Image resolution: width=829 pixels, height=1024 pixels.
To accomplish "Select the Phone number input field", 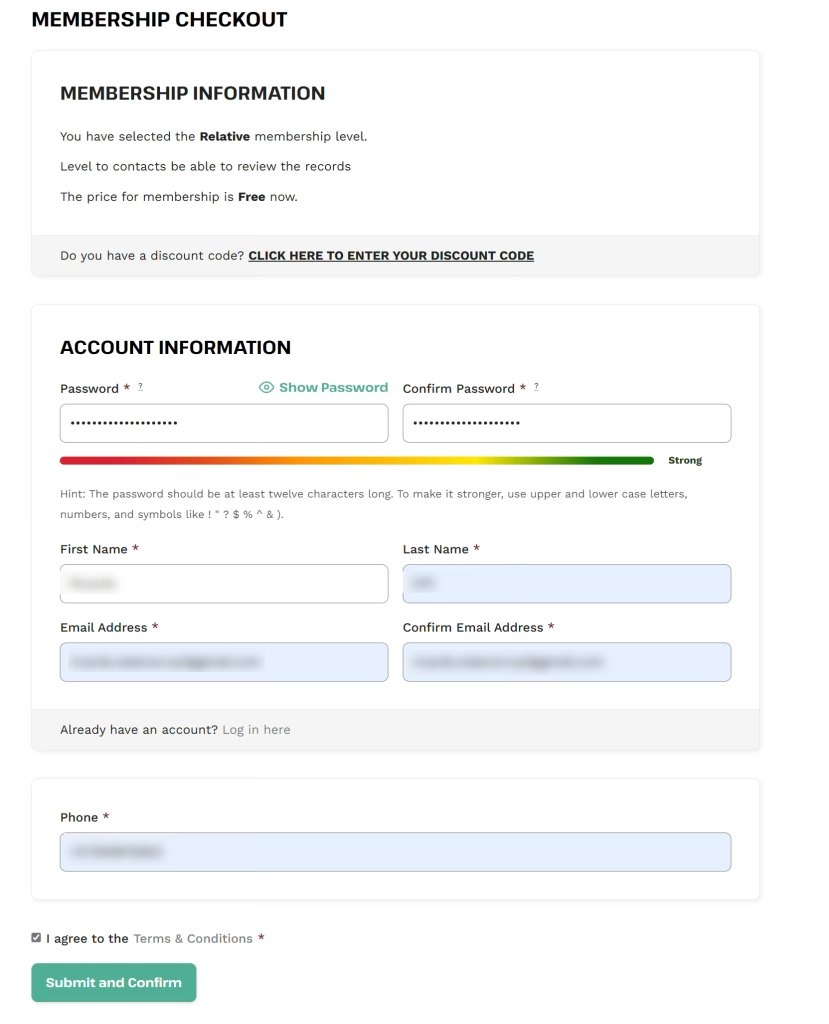I will pyautogui.click(x=395, y=852).
